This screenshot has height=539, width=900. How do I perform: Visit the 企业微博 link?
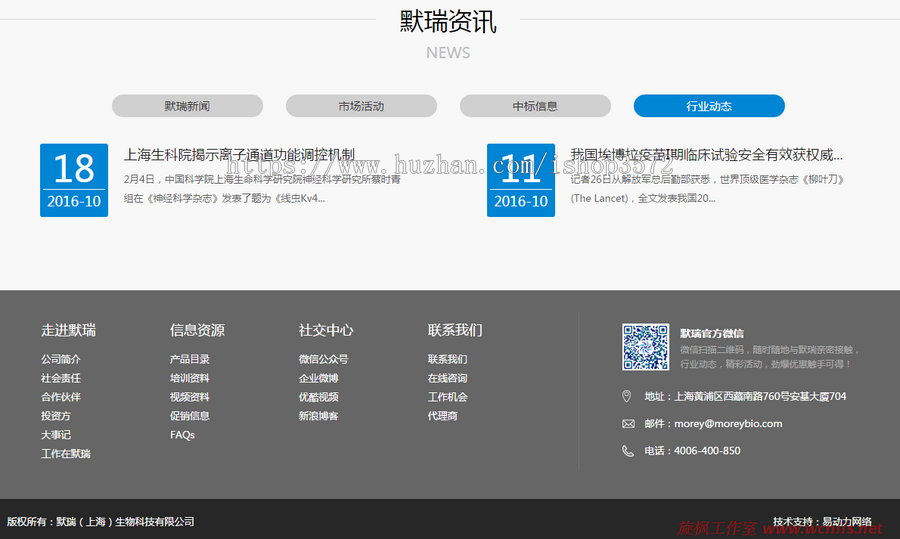tap(319, 378)
